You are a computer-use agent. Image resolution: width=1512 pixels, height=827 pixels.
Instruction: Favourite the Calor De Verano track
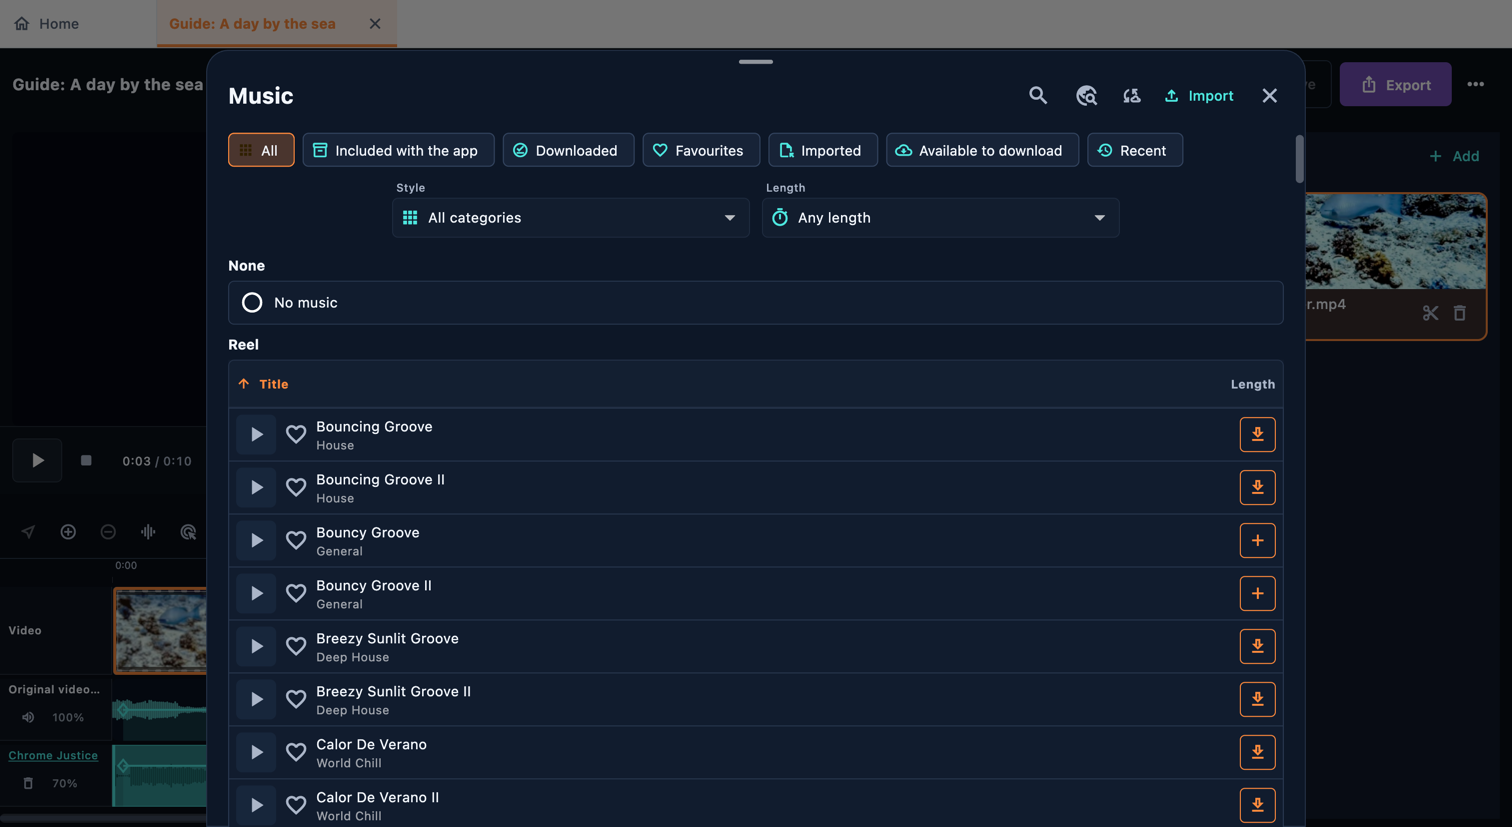(x=296, y=752)
